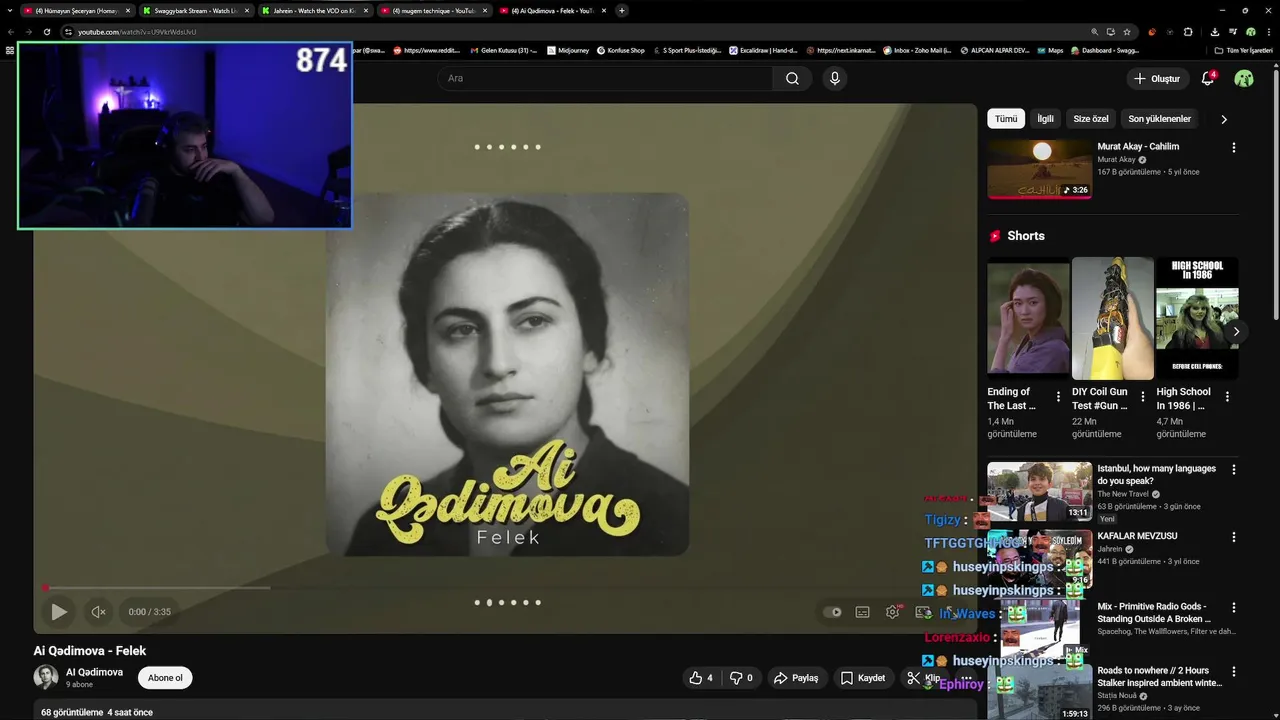Open High School In 1986 short
The height and width of the screenshot is (720, 1280).
pos(1197,318)
